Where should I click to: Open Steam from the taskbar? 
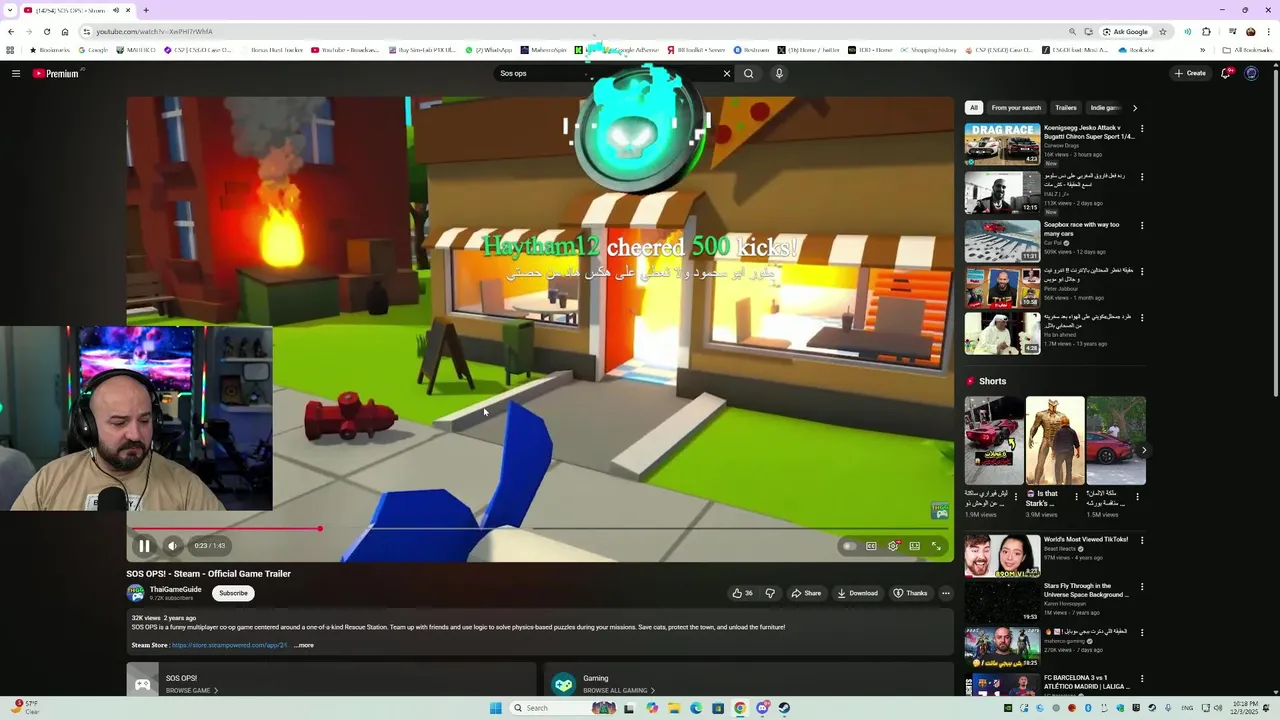coord(784,708)
